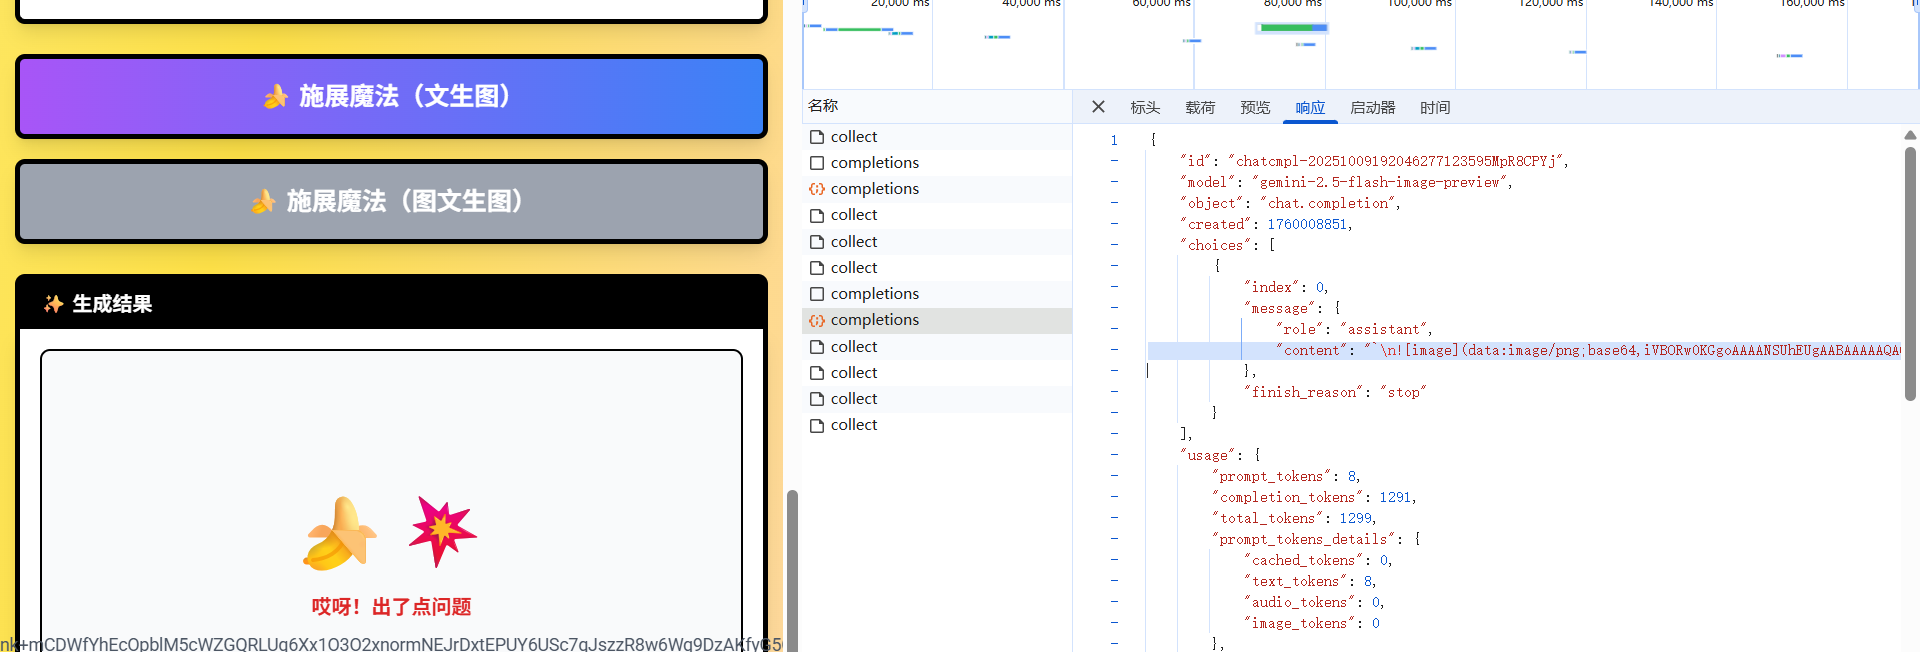
Task: Click the 施展魔法（图文生图）button
Action: point(391,201)
